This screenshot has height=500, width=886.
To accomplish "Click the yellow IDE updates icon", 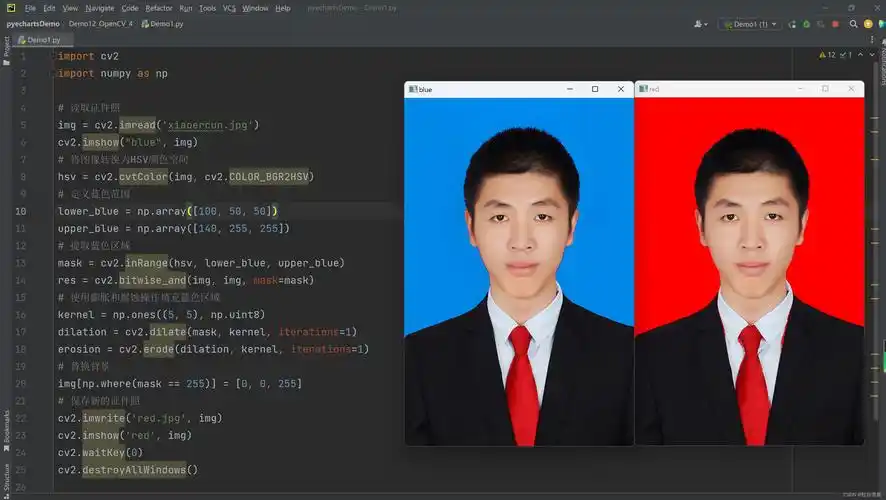I will click(x=868, y=24).
